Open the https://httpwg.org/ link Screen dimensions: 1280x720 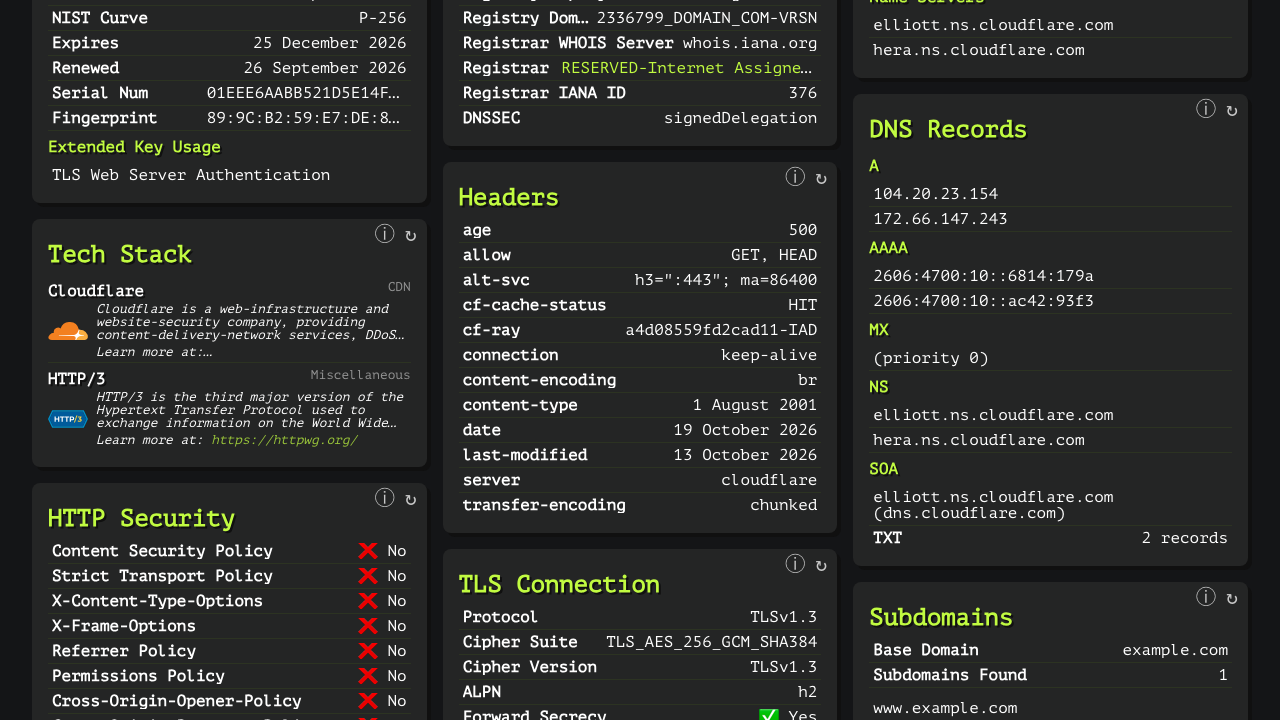click(284, 440)
